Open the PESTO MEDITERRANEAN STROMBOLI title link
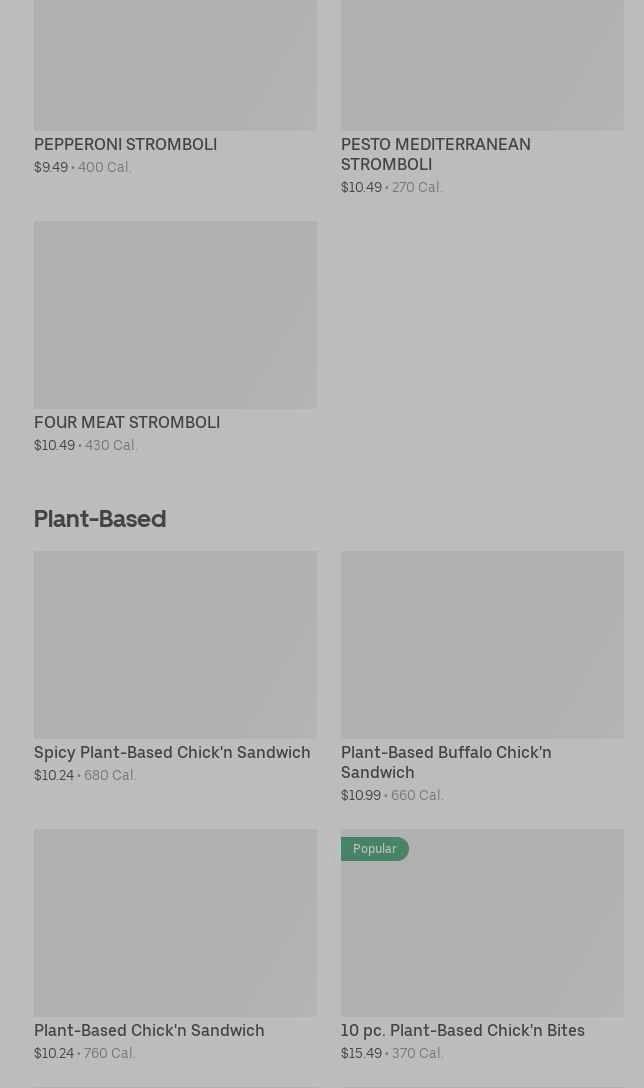Screen dimensions: 644x1088 [x=435, y=154]
